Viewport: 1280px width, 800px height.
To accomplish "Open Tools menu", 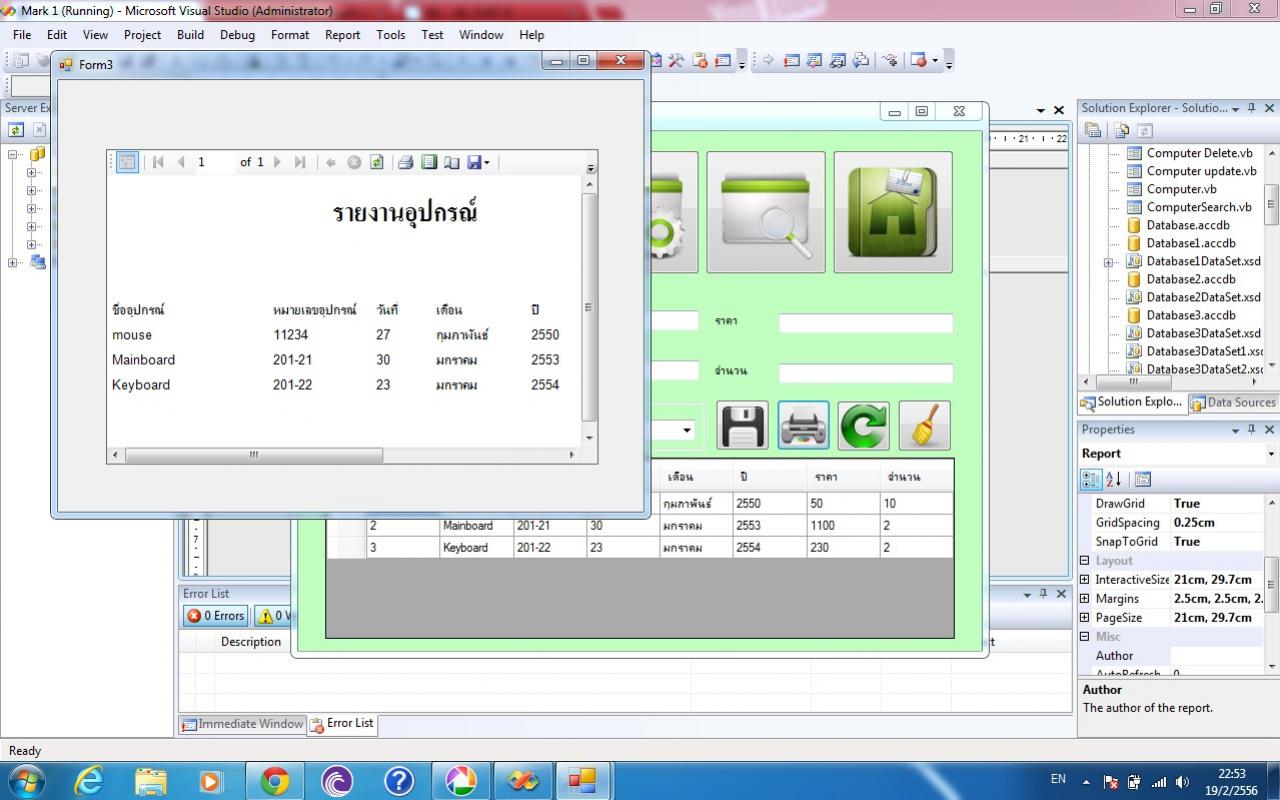I will [391, 34].
